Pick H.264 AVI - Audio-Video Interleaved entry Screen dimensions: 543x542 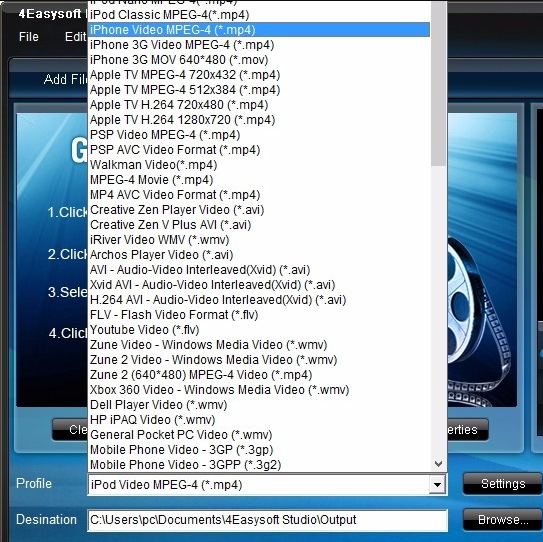pyautogui.click(x=259, y=300)
